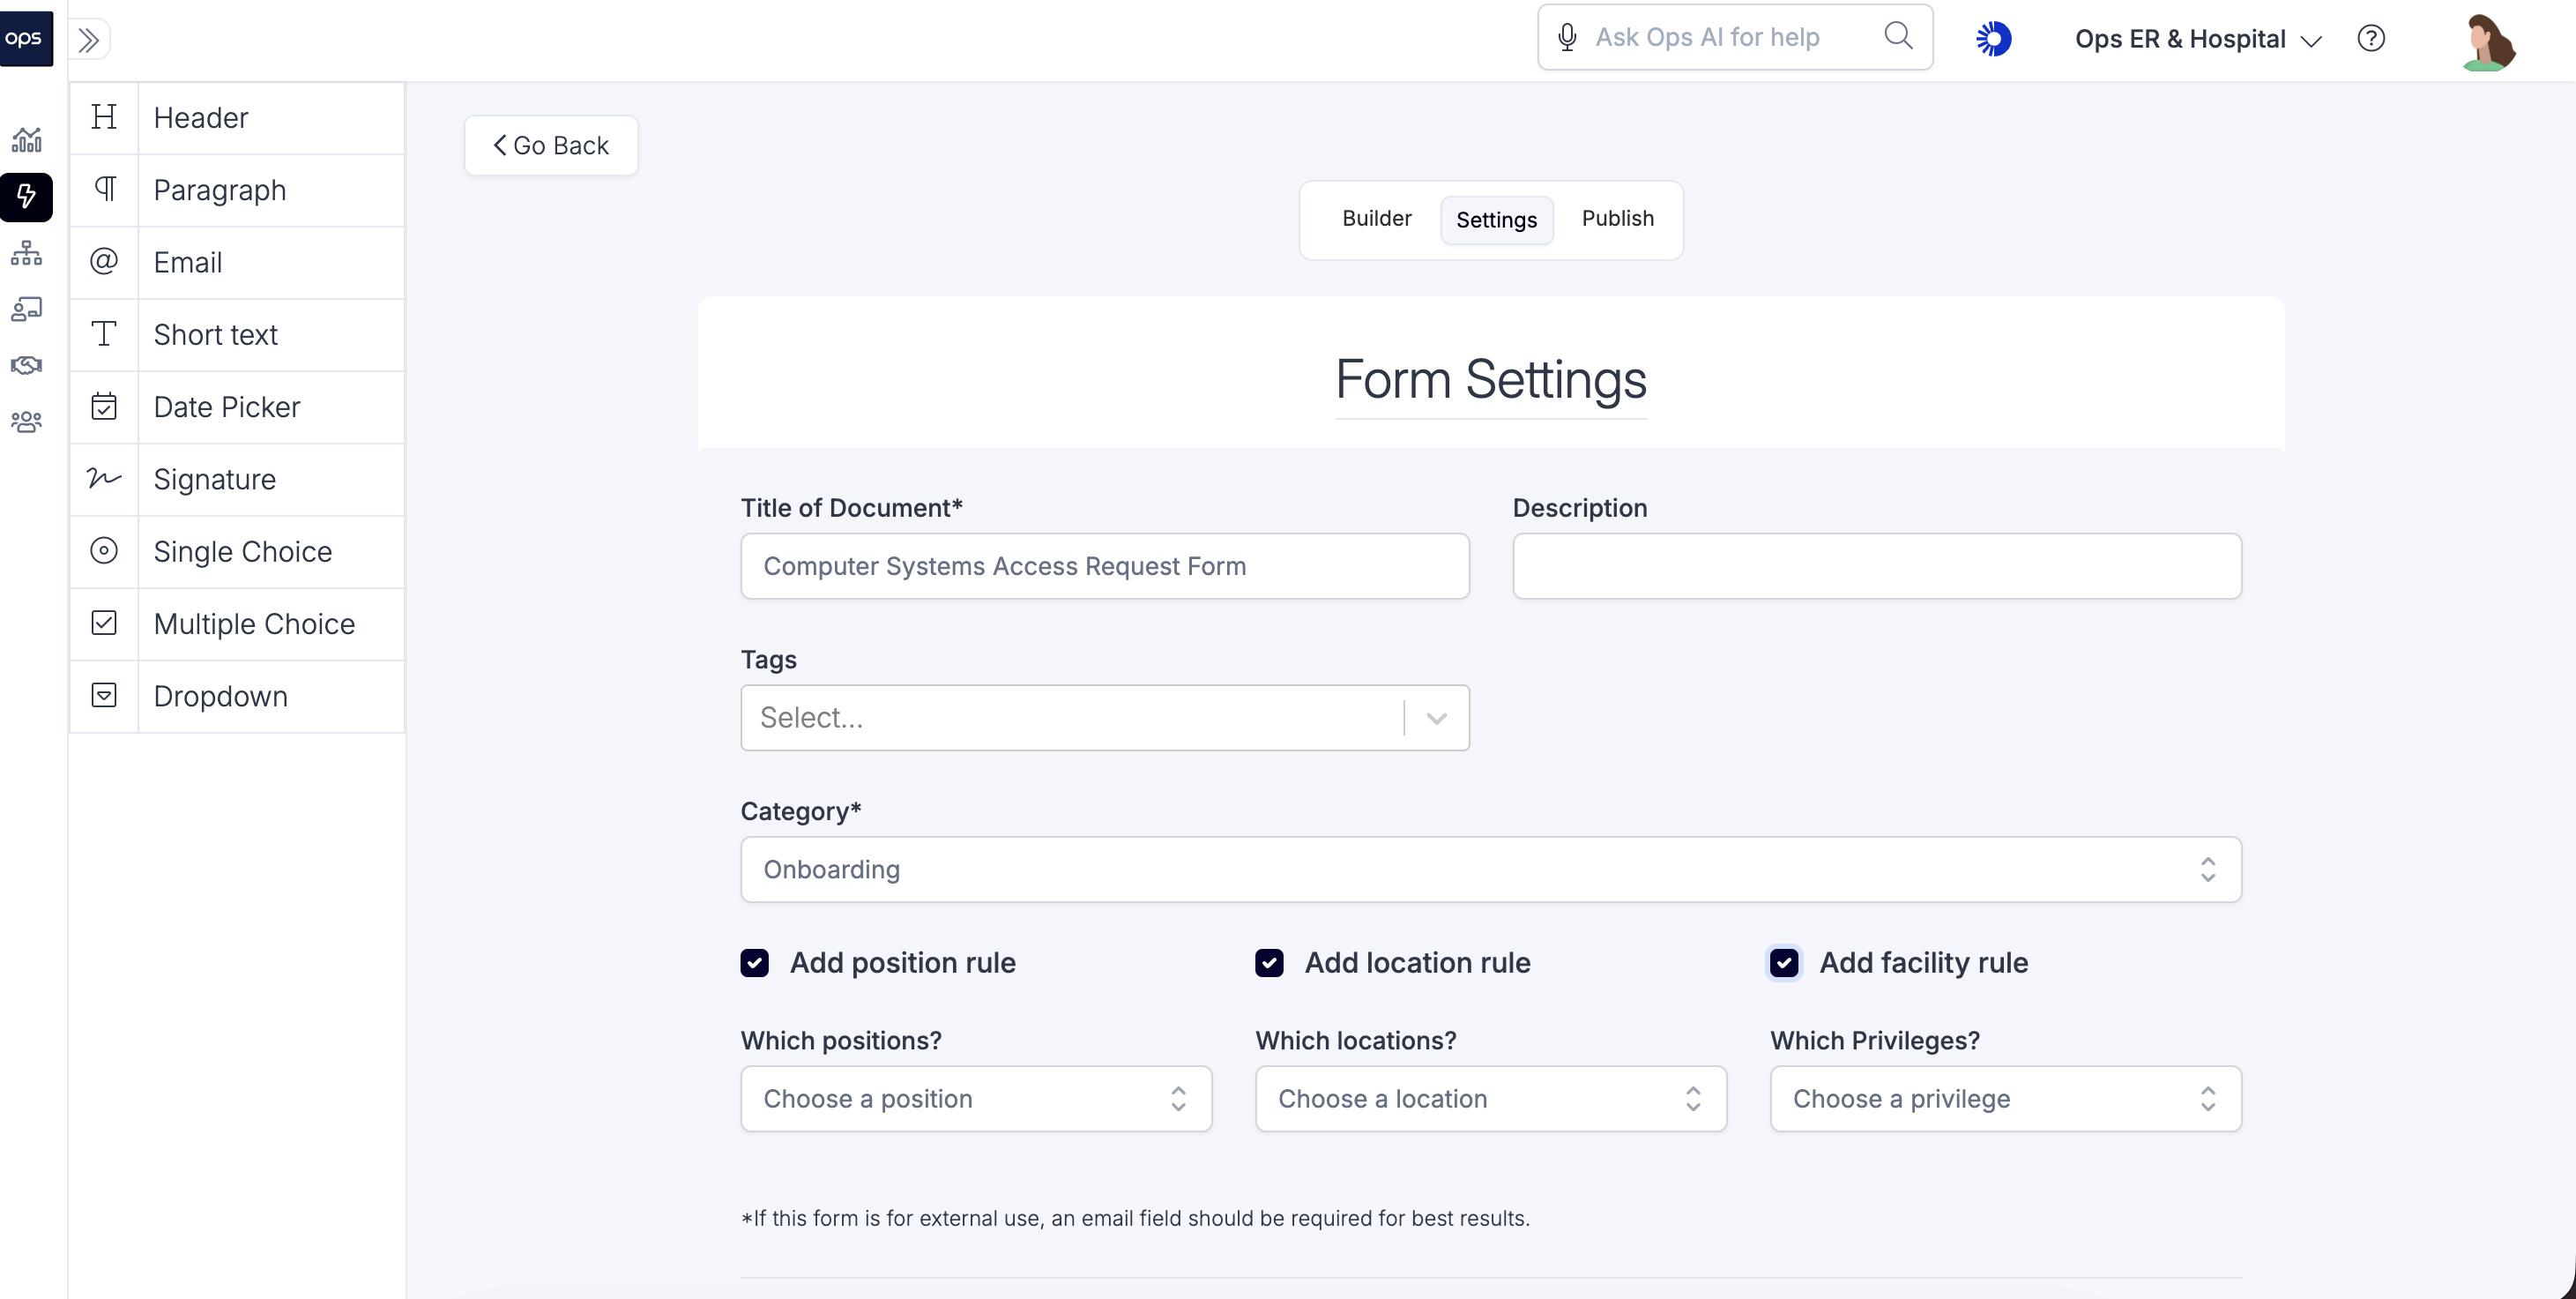Uncheck Add position rule checkbox
2576x1299 pixels.
pyautogui.click(x=755, y=962)
